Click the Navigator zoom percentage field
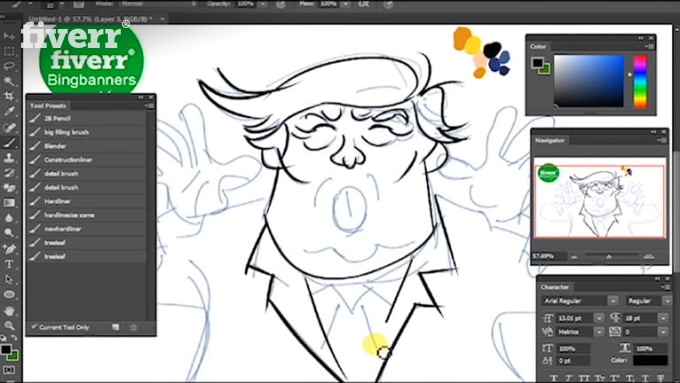 (x=548, y=256)
